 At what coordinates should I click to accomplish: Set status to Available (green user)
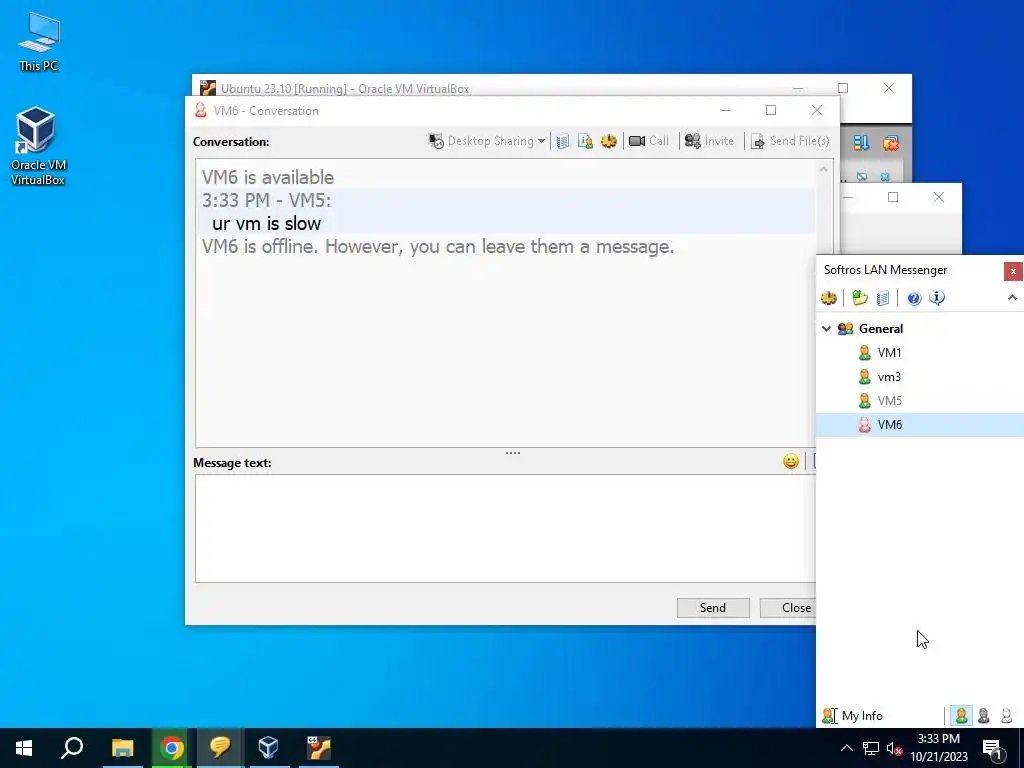click(x=961, y=716)
